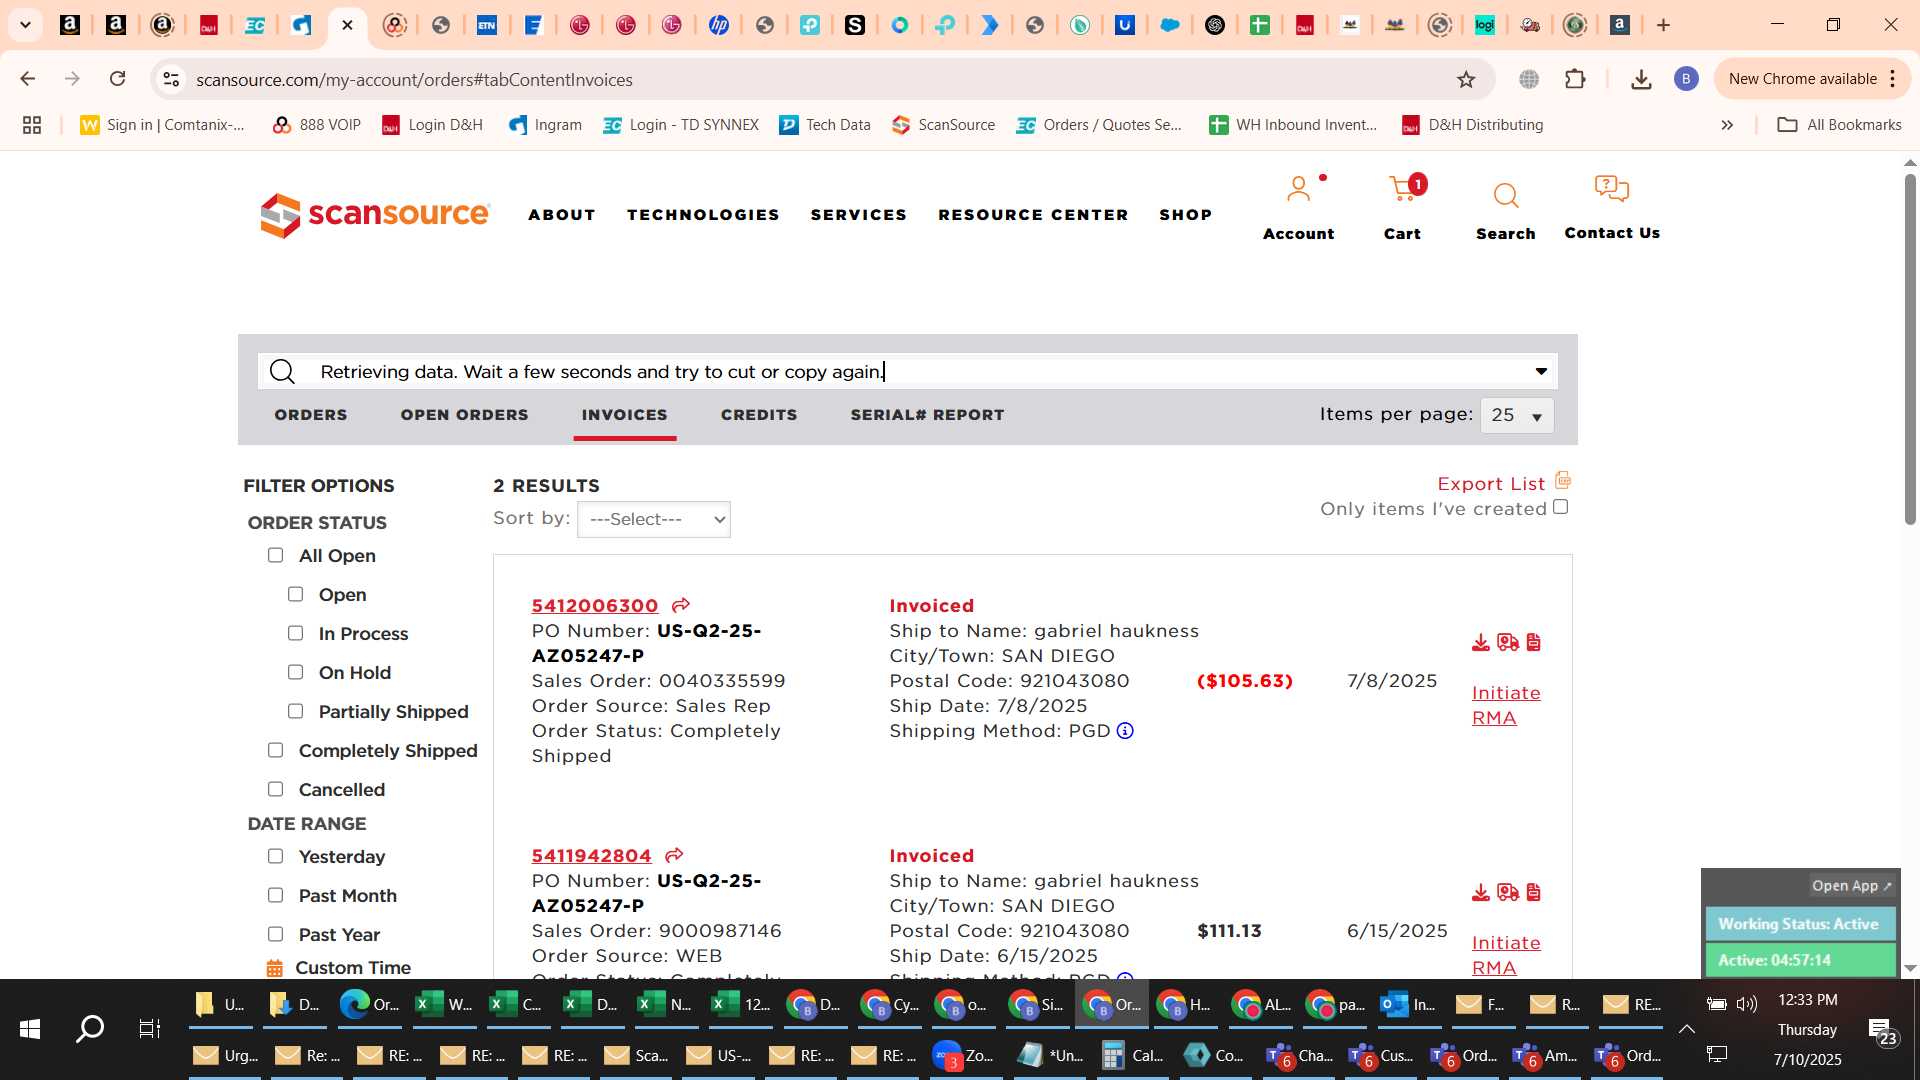Check the In Process filter
The image size is (1920, 1080).
click(295, 633)
